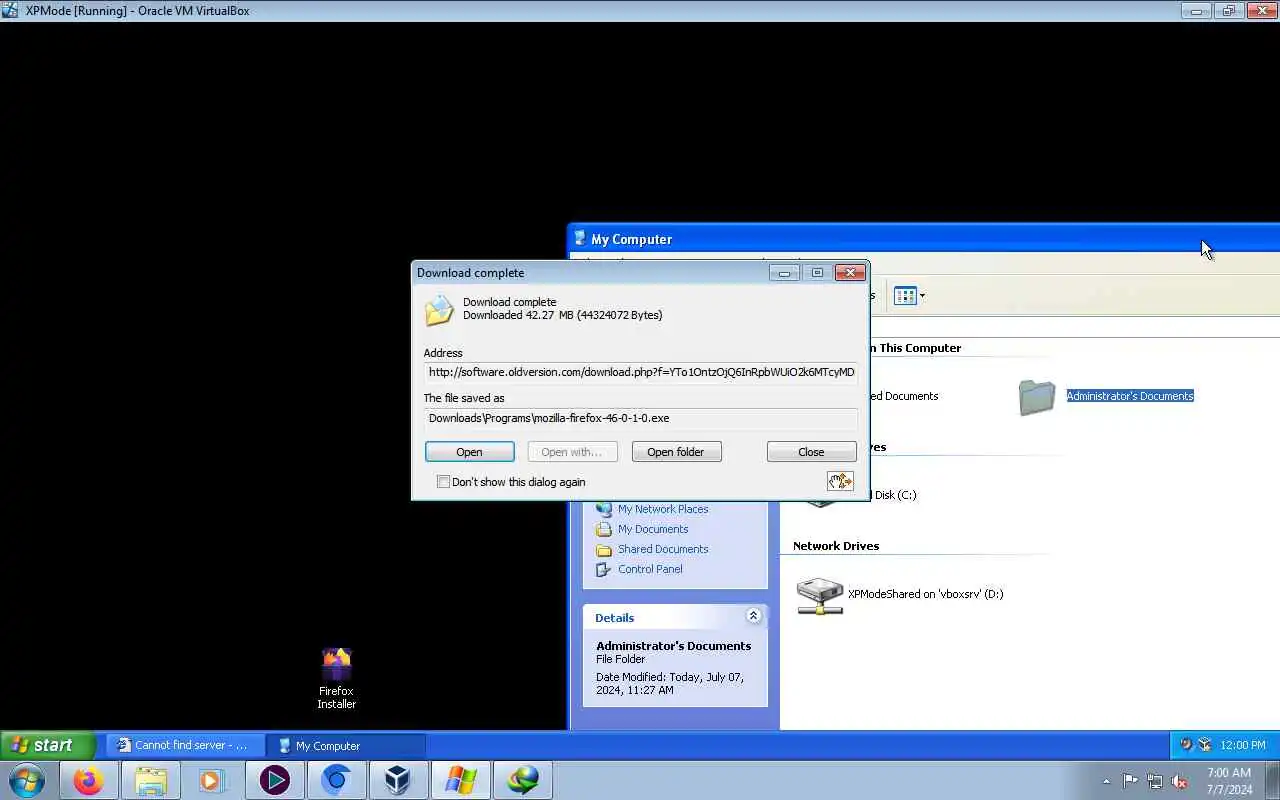Launch Firefox from the Windows 7 taskbar
Viewport: 1280px width, 800px height.
click(88, 780)
